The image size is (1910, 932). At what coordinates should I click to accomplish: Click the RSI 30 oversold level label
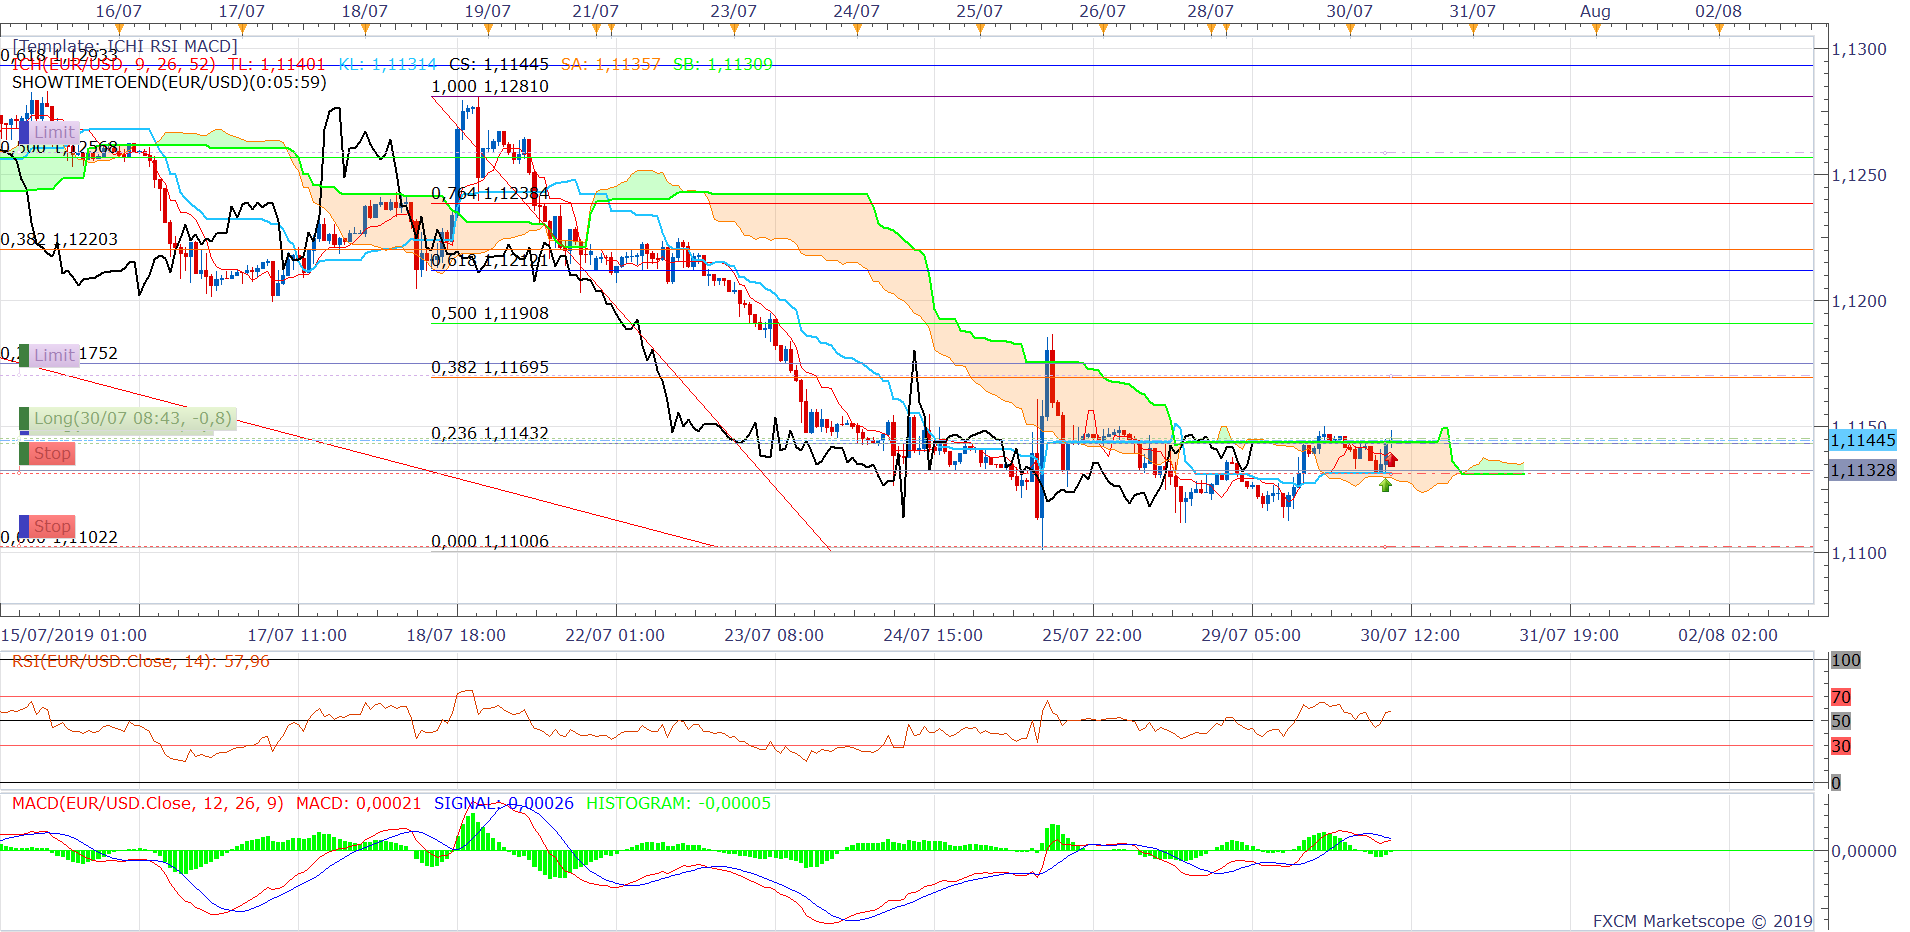coord(1841,746)
